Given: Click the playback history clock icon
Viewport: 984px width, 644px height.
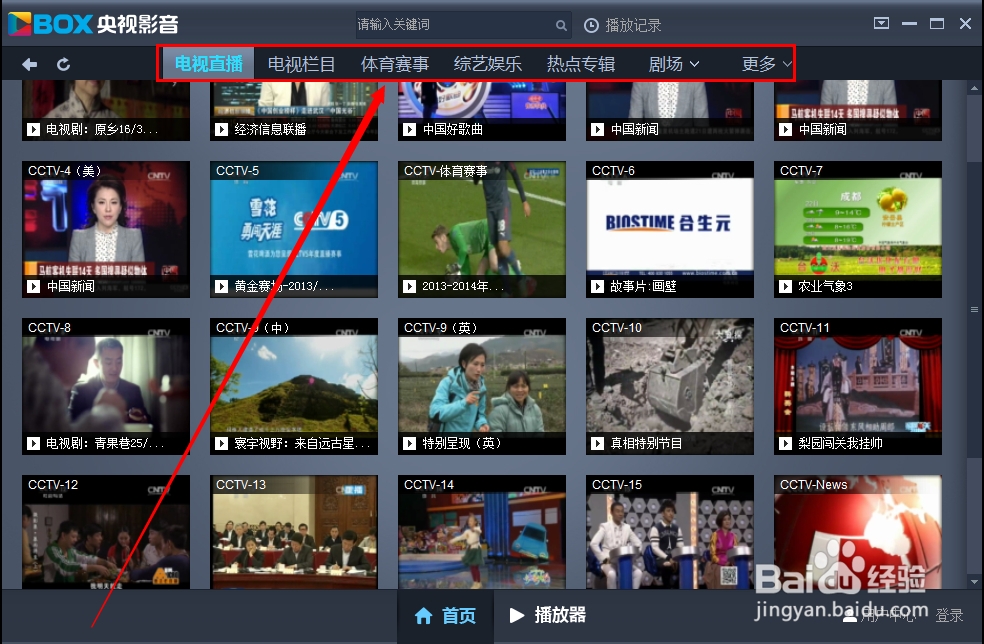Looking at the screenshot, I should point(591,25).
